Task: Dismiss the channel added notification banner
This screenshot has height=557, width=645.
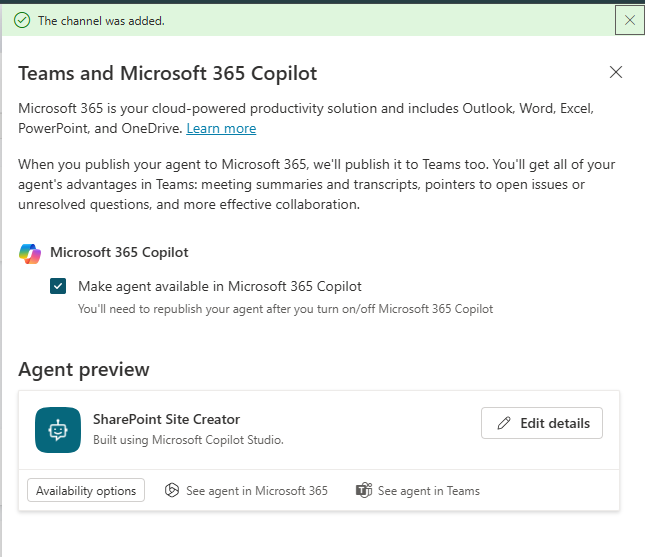Action: [x=629, y=20]
